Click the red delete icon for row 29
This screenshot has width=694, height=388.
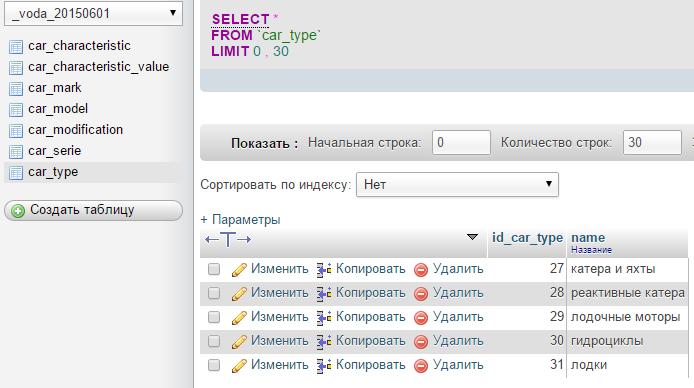(x=421, y=318)
